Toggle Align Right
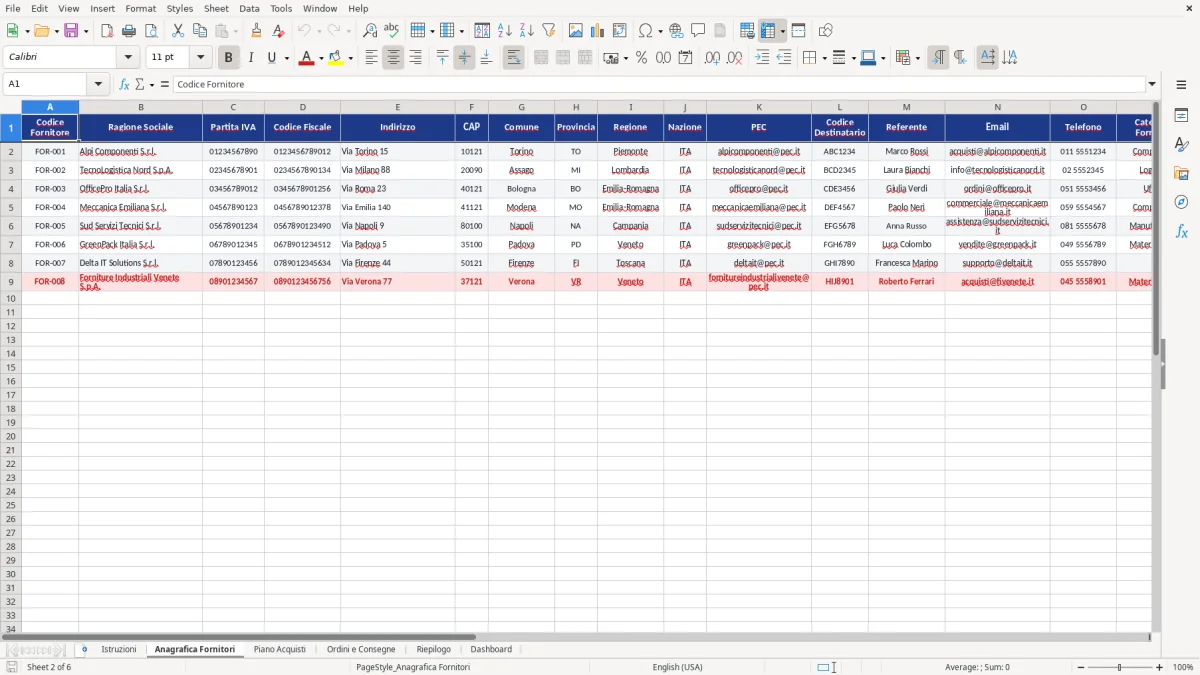 click(x=415, y=58)
